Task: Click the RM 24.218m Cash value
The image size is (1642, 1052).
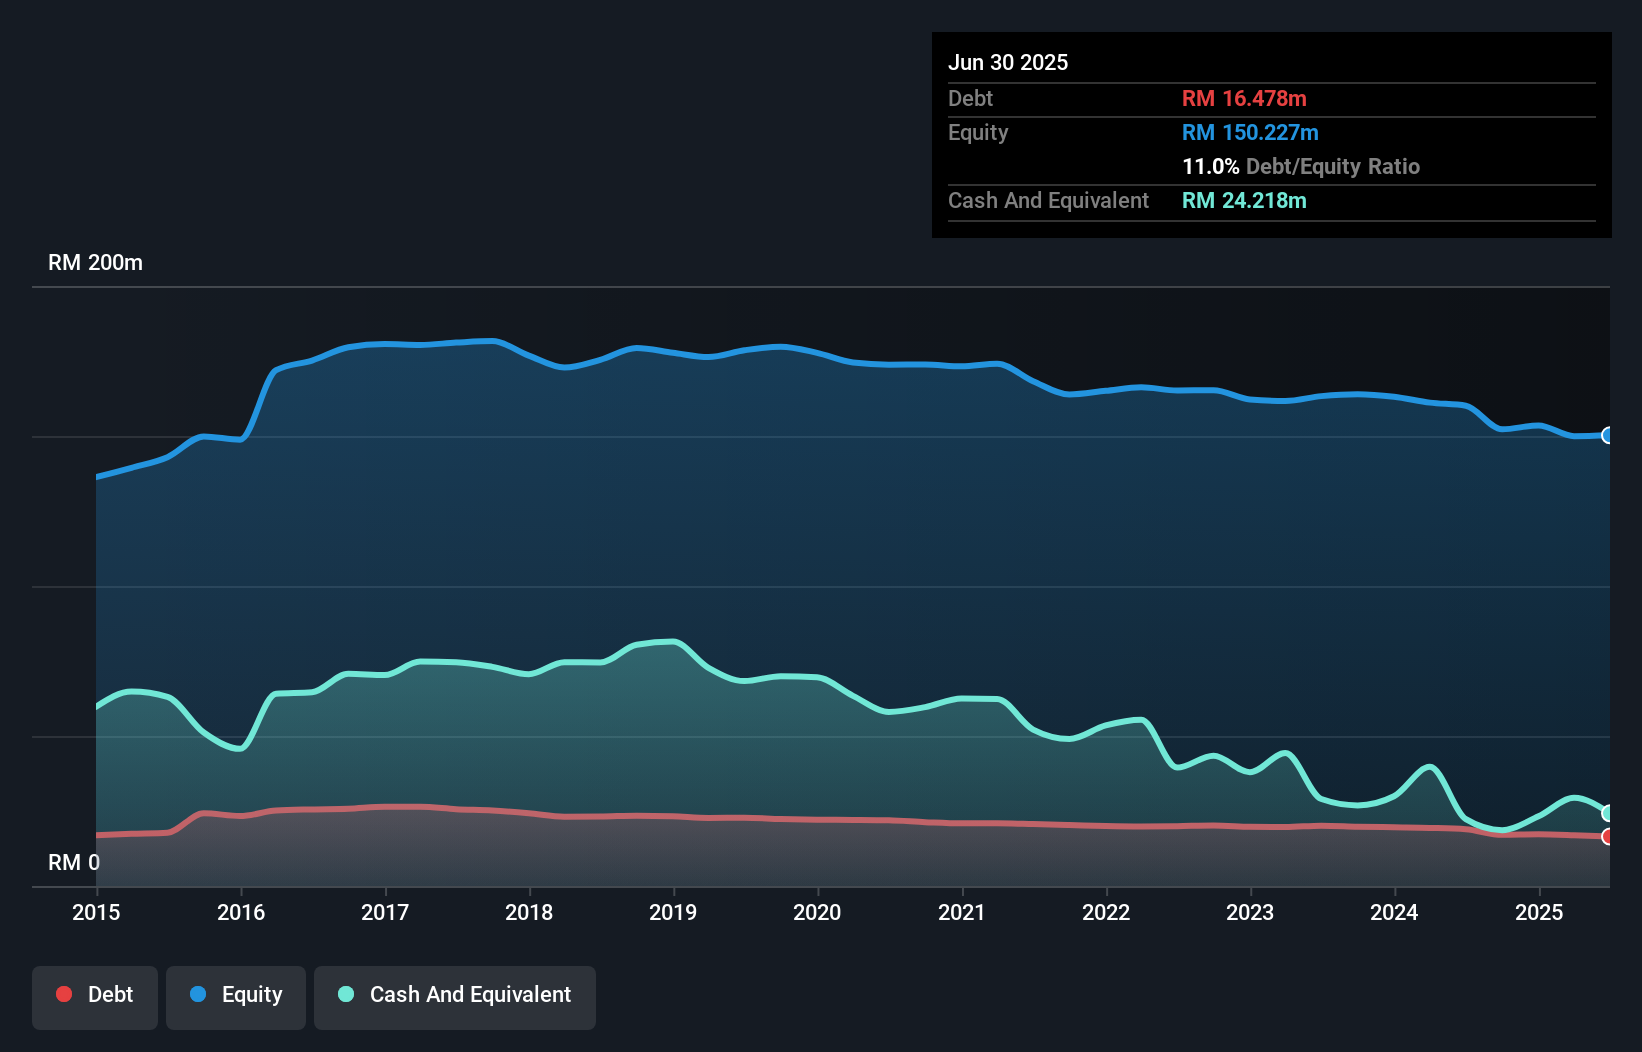Action: (x=1245, y=200)
